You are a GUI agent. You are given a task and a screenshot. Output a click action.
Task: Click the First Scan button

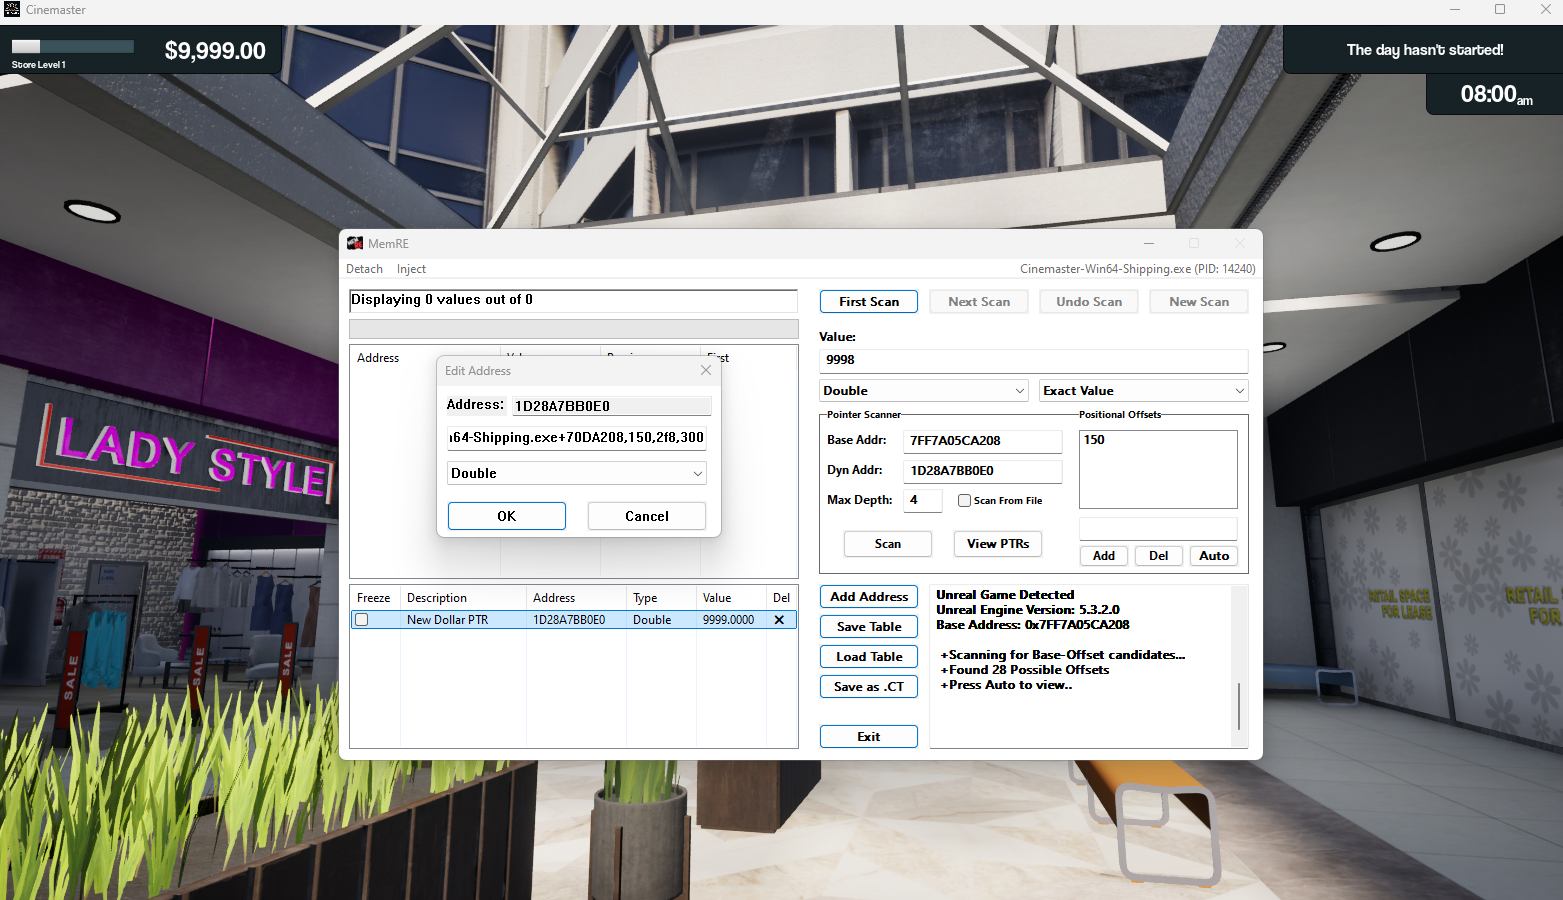click(x=868, y=302)
